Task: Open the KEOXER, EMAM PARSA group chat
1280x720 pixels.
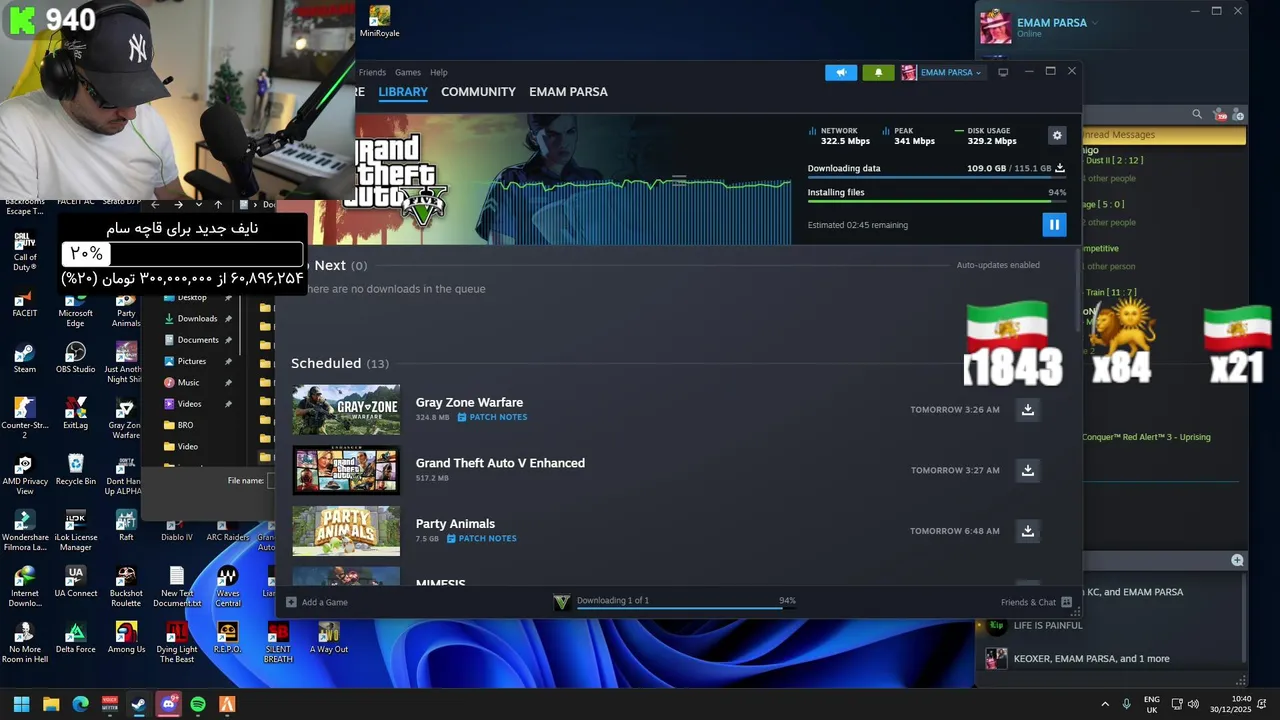Action: (1091, 659)
